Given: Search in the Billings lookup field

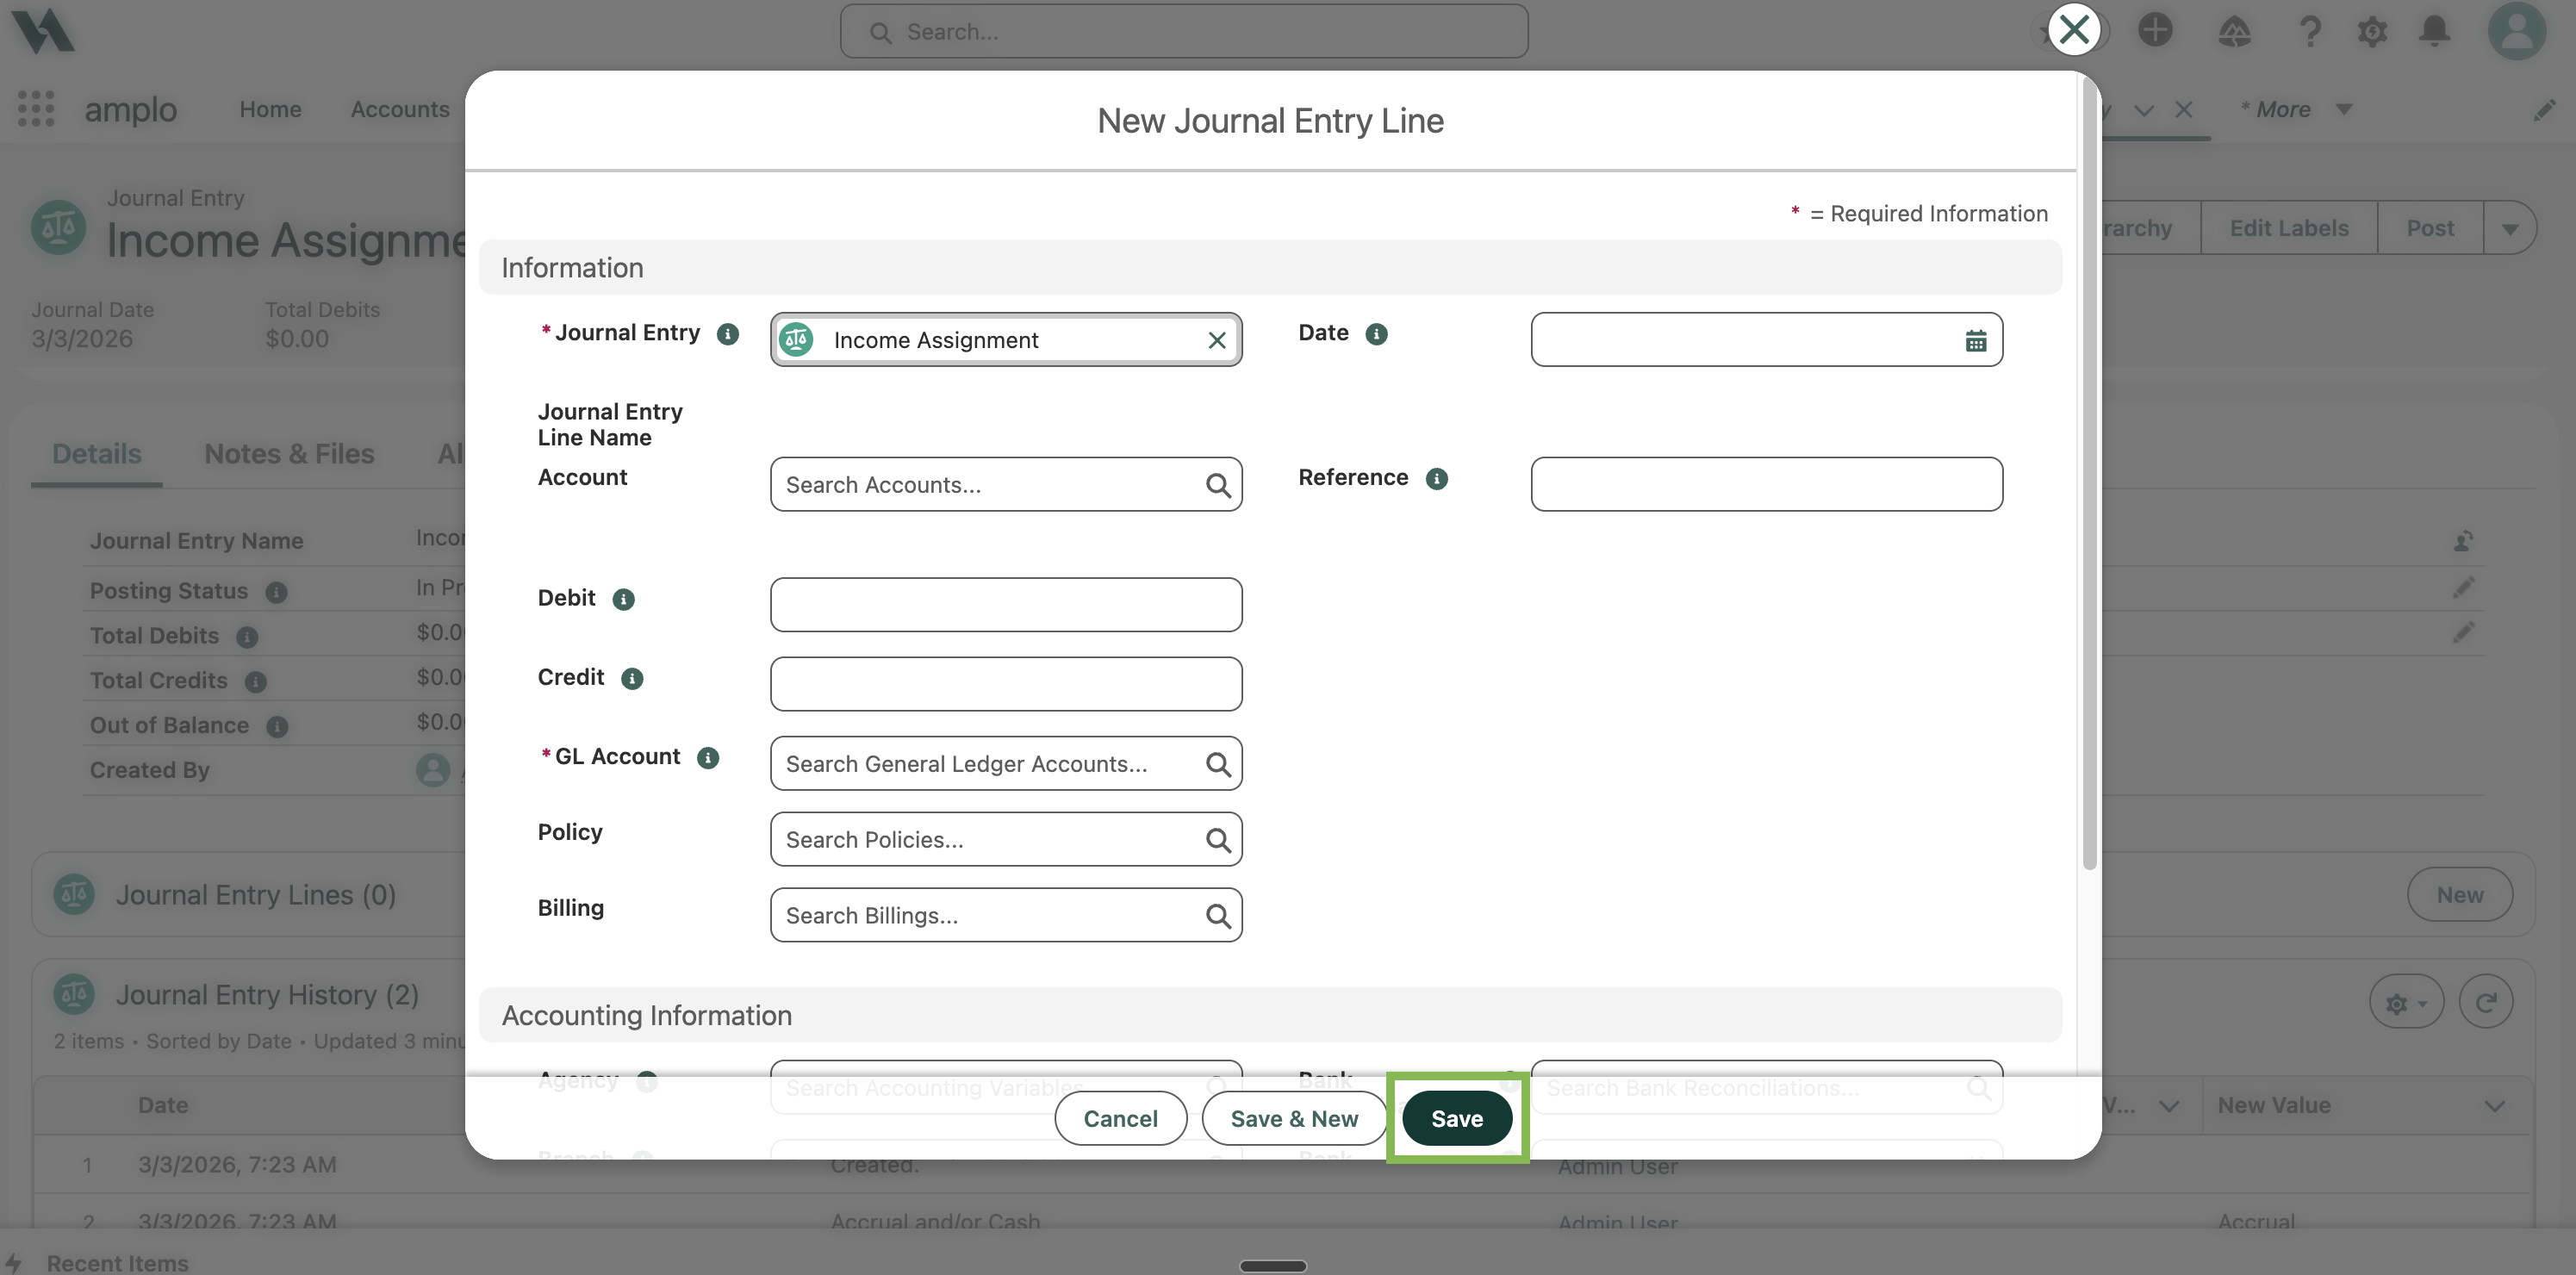Looking at the screenshot, I should tap(1006, 916).
